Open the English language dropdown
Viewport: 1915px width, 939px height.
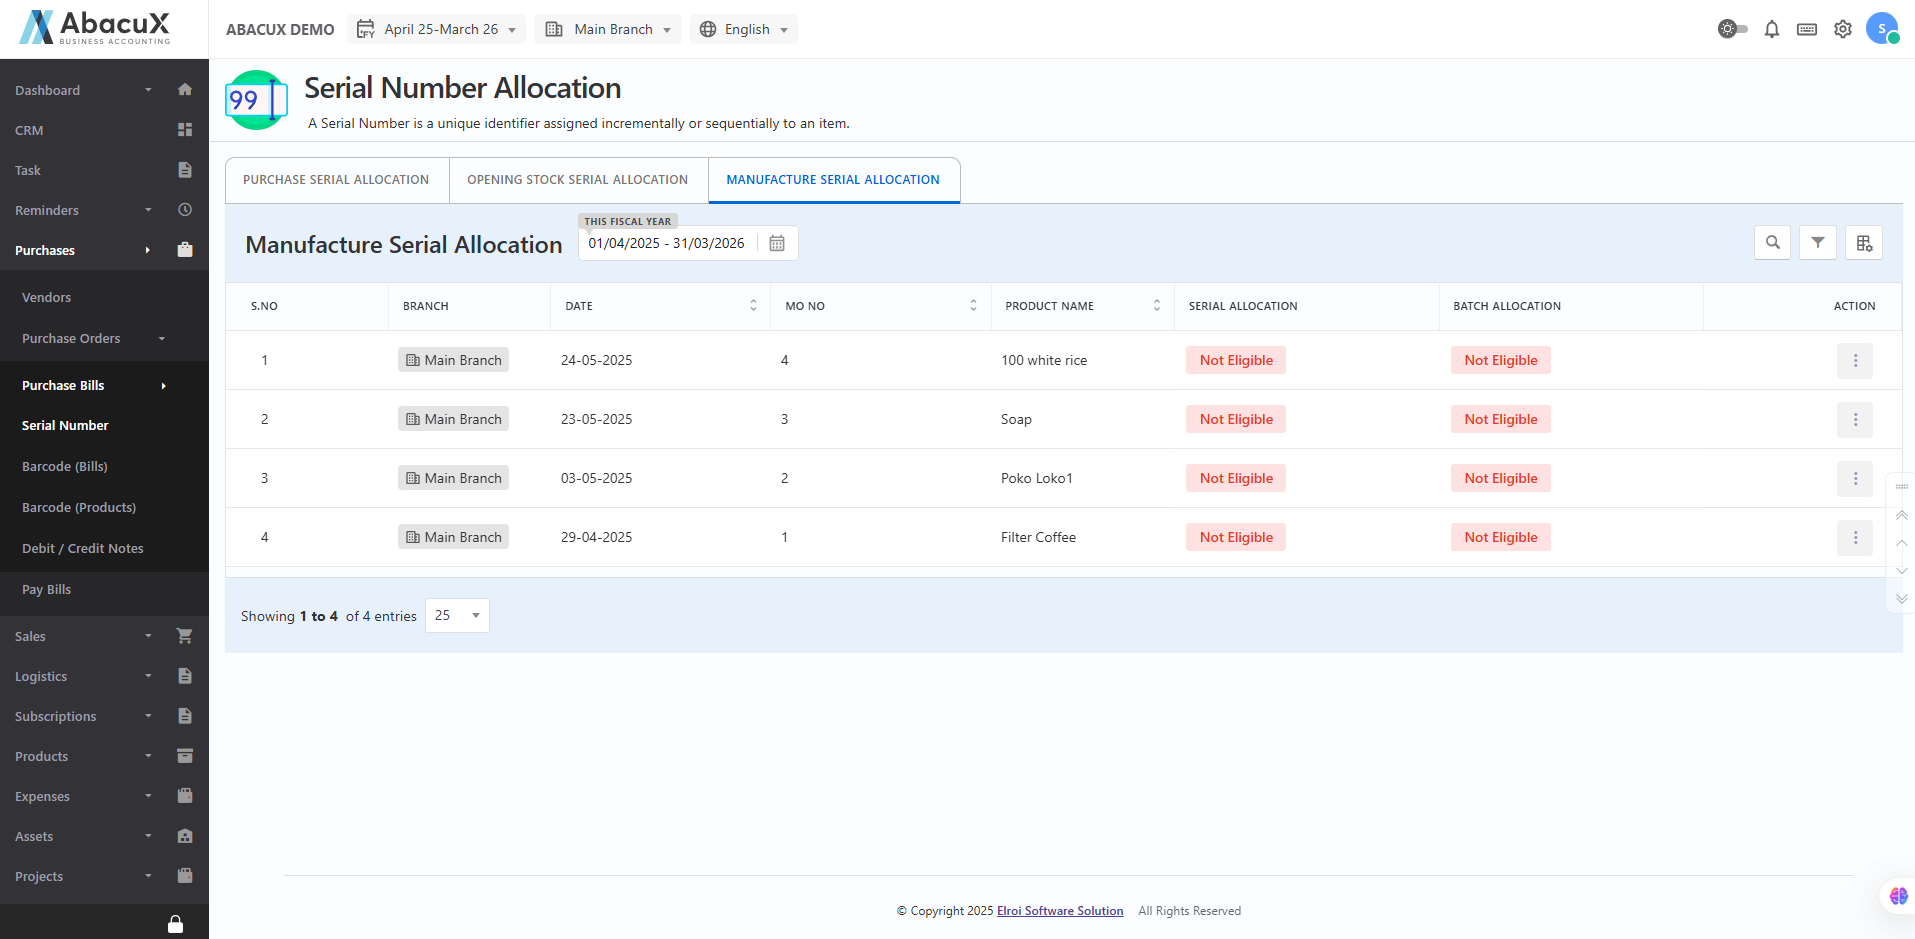point(743,29)
